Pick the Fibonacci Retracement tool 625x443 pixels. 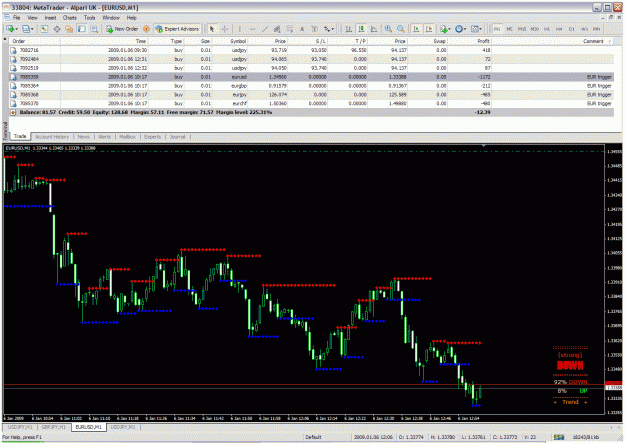pos(290,29)
